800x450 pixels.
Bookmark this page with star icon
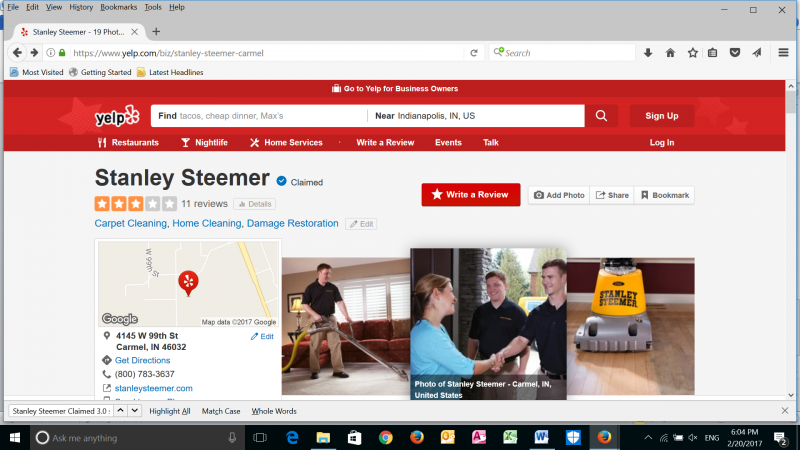tap(691, 53)
